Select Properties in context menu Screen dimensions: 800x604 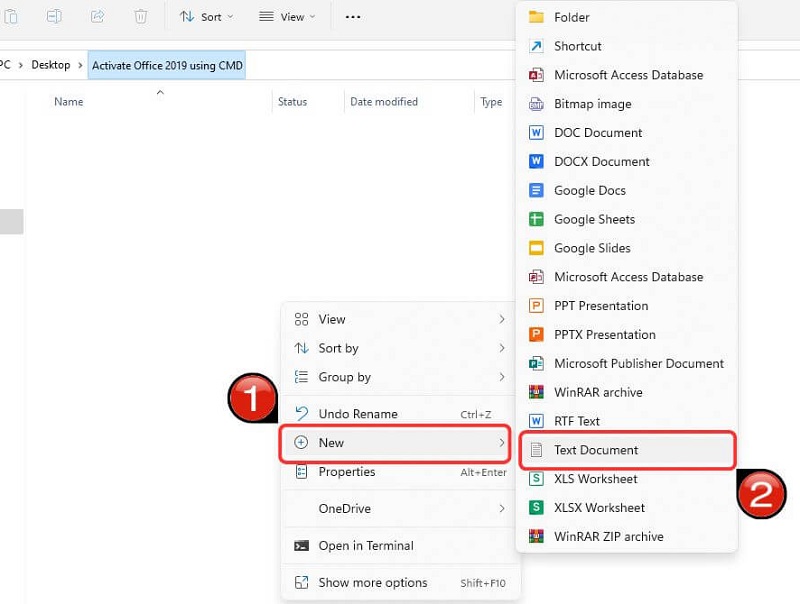coord(399,472)
